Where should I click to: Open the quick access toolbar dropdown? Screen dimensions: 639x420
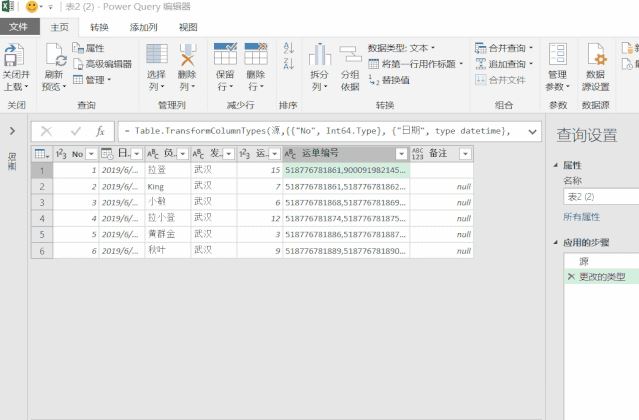[51, 7]
